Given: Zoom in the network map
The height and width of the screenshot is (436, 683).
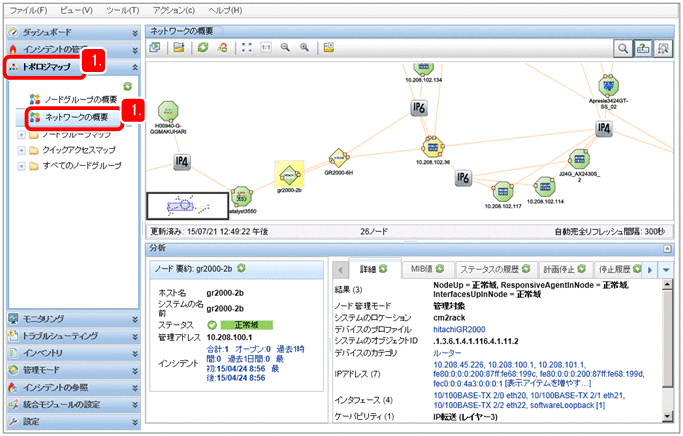Looking at the screenshot, I should [304, 47].
